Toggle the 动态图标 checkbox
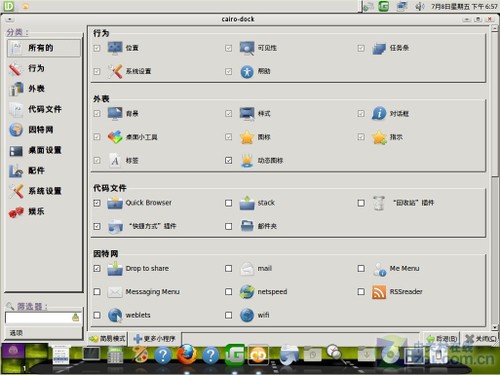The image size is (500, 375). tap(228, 161)
